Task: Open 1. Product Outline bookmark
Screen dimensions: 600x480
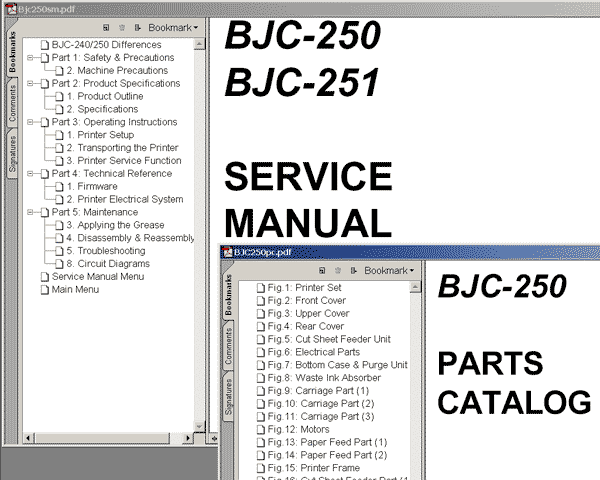Action: pyautogui.click(x=105, y=96)
